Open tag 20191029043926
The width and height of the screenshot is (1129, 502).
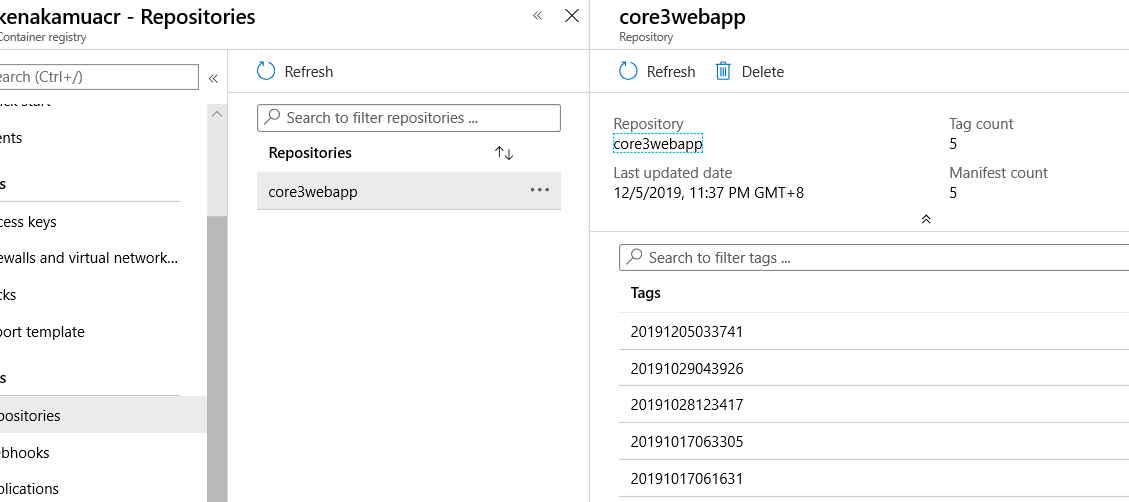click(687, 369)
